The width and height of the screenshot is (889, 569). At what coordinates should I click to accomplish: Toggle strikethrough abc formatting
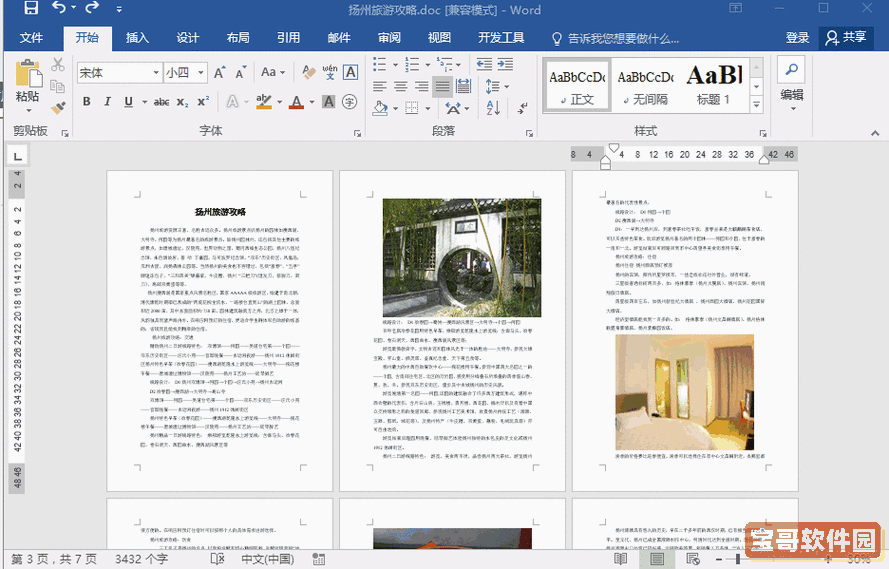(x=162, y=102)
